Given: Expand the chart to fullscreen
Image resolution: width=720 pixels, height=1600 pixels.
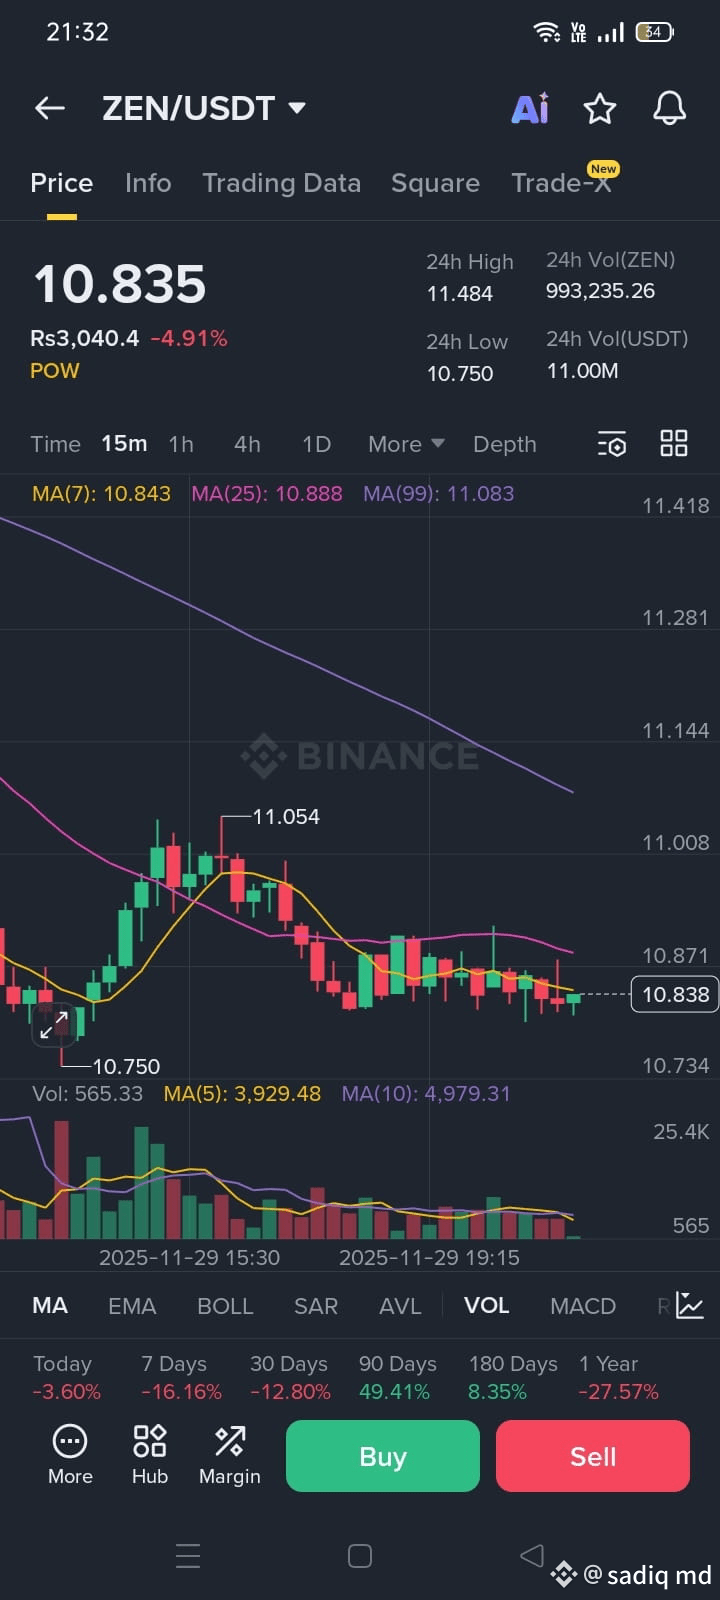Looking at the screenshot, I should tap(55, 1026).
